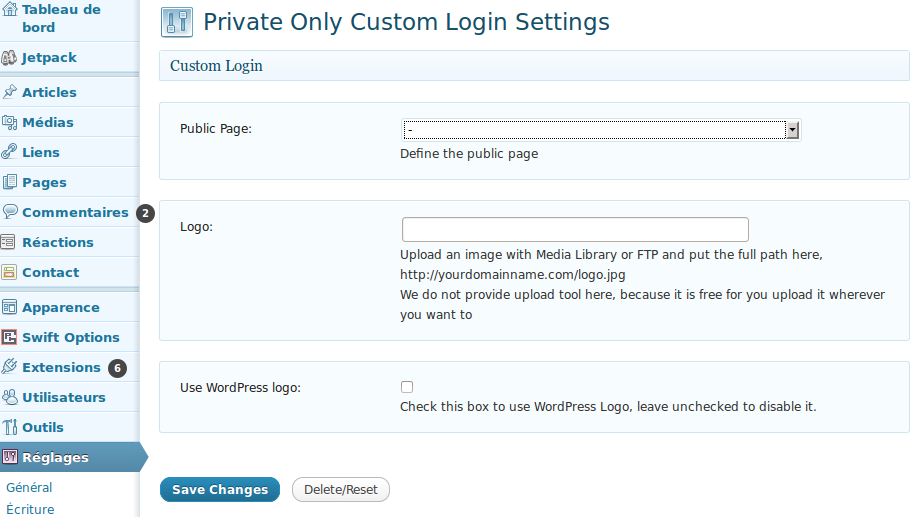The image size is (919, 517).
Task: Select the Public Page combo box
Action: tap(601, 130)
